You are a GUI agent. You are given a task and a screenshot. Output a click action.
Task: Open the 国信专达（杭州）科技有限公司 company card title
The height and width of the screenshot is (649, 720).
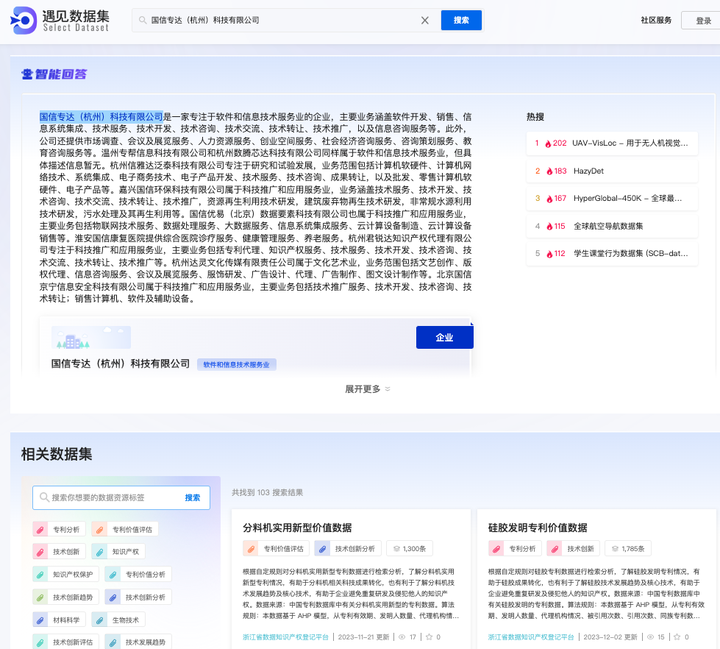click(x=120, y=364)
